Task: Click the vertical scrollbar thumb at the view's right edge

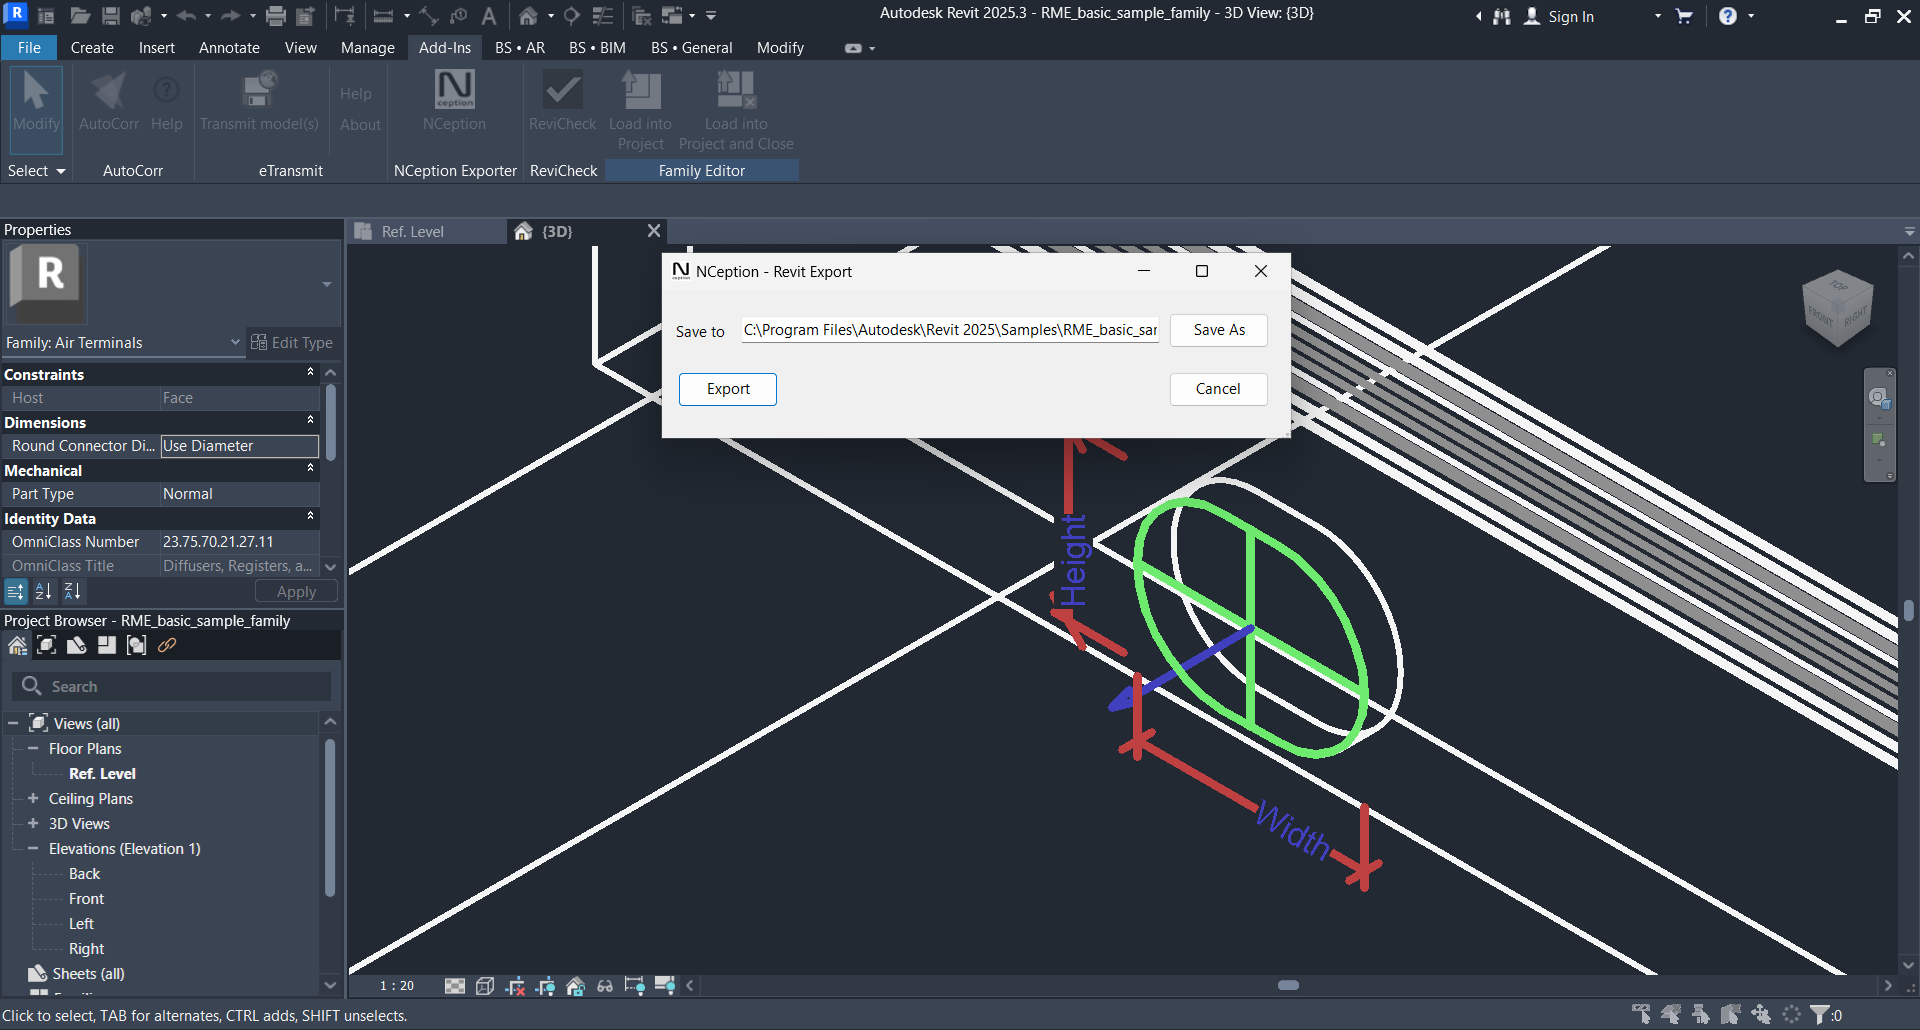Action: coord(1908,610)
